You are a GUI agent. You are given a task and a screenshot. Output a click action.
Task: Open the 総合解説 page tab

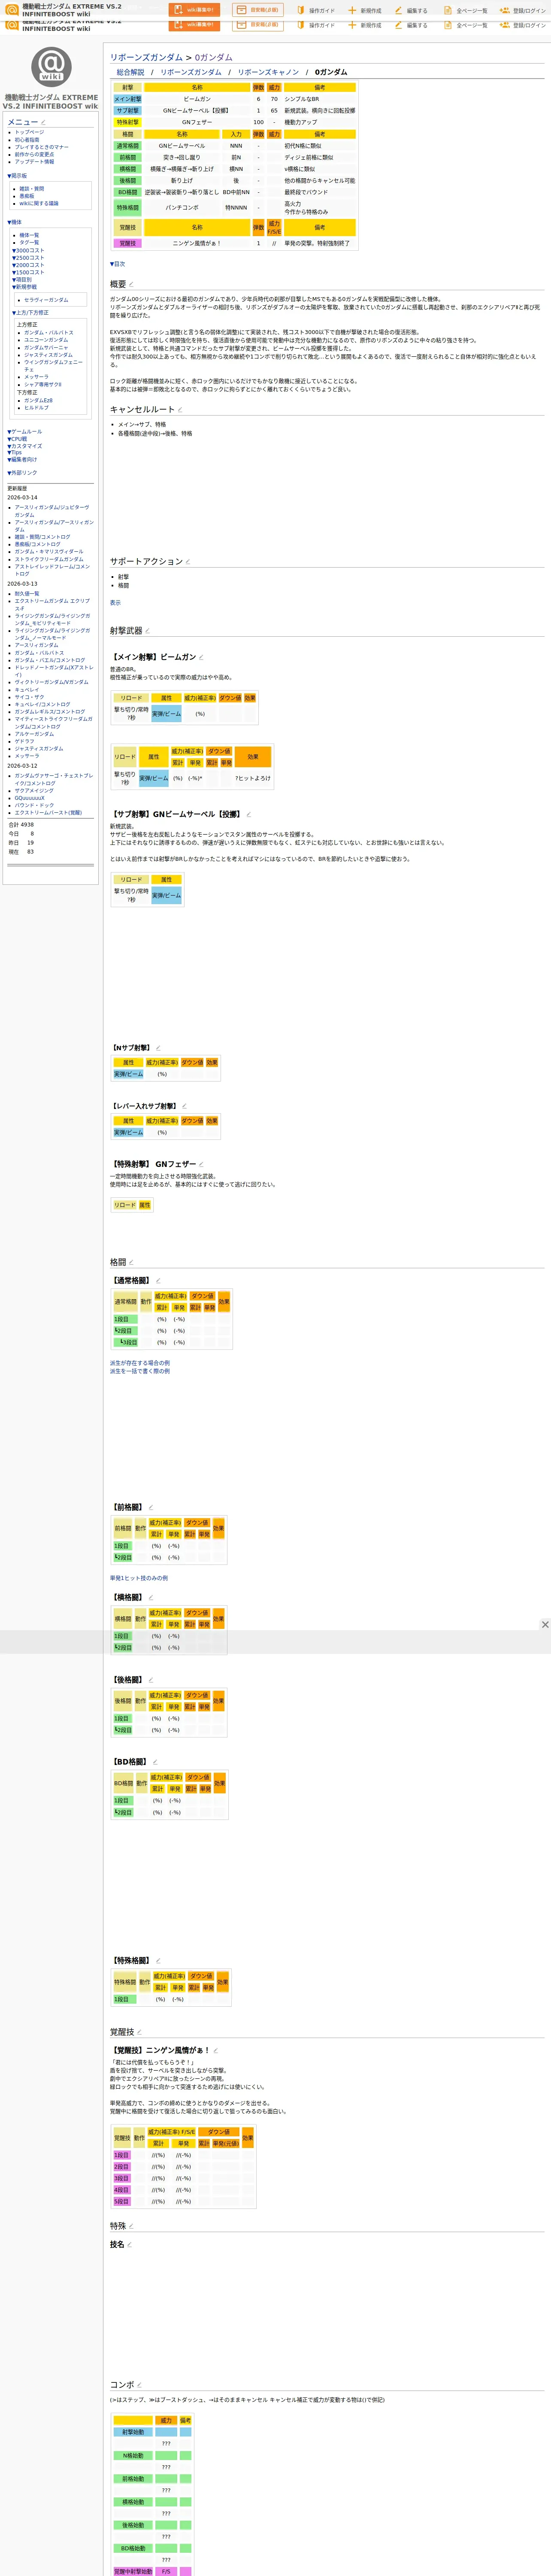click(130, 72)
